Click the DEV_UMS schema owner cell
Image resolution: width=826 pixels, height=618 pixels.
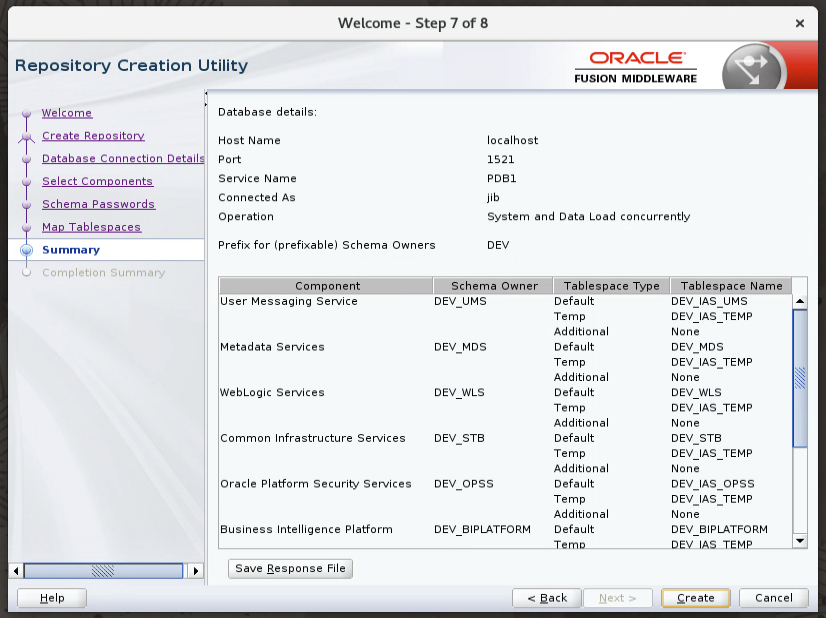(x=460, y=301)
